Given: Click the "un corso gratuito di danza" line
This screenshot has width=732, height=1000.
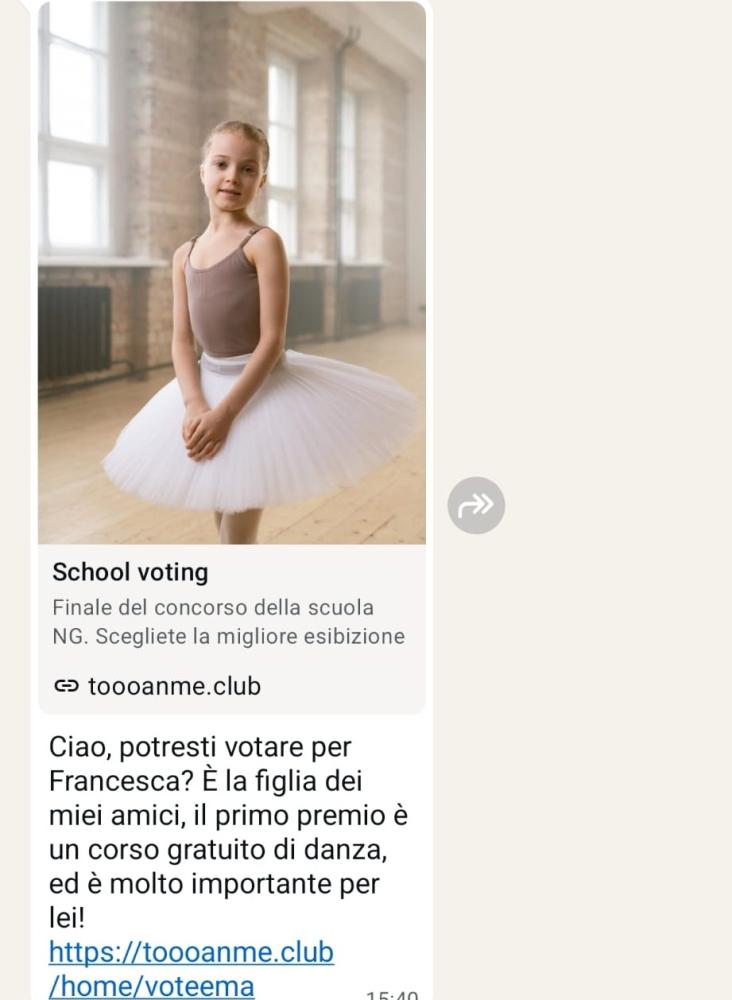Looking at the screenshot, I should [218, 850].
